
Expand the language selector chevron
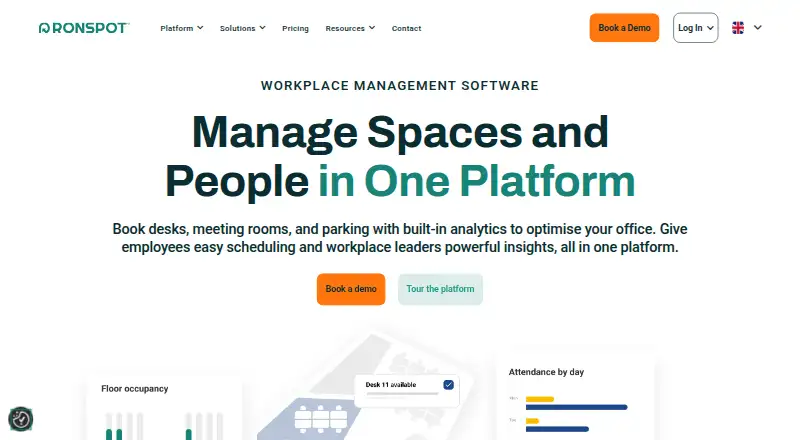coord(758,28)
